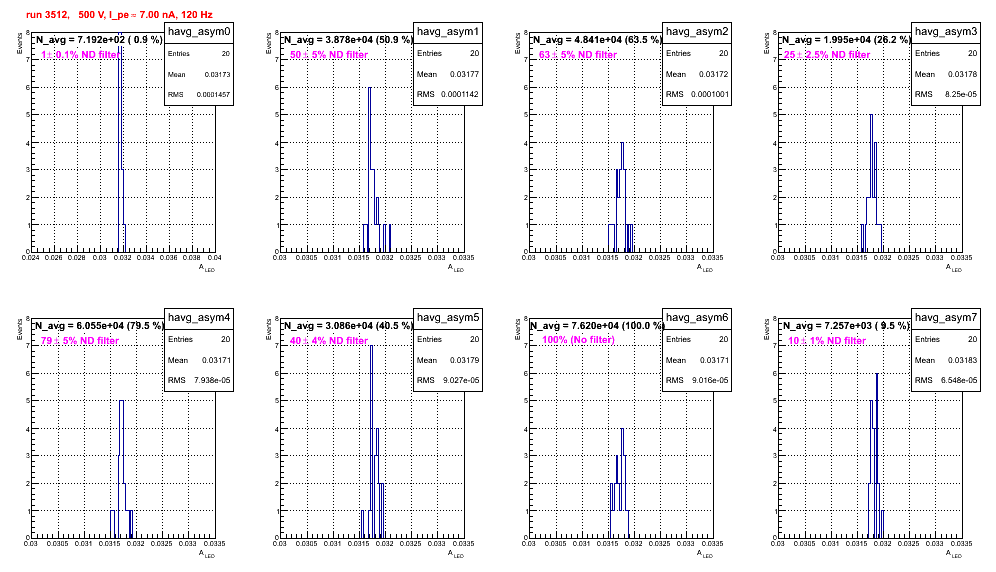Click RMS 6.548e-05 in havg_asym7 stats

[x=946, y=381]
